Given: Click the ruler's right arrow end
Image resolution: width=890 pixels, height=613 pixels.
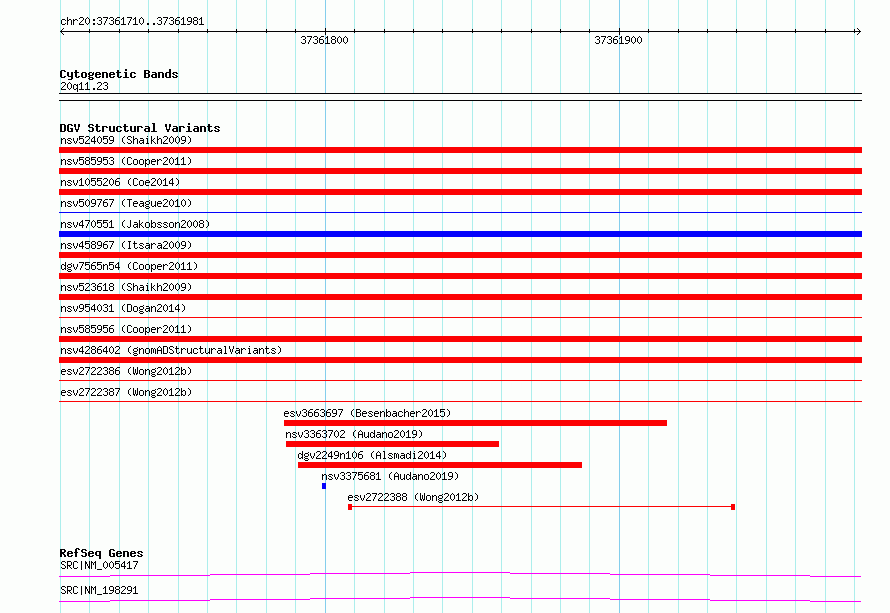Looking at the screenshot, I should pyautogui.click(x=858, y=31).
